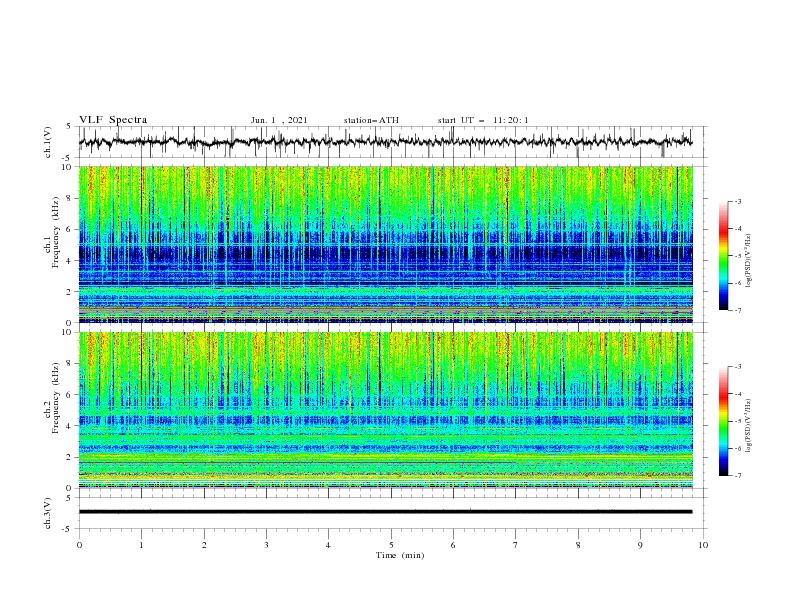792x612 pixels.
Task: Click the "ch.3(V)" axis label
Action: point(48,513)
